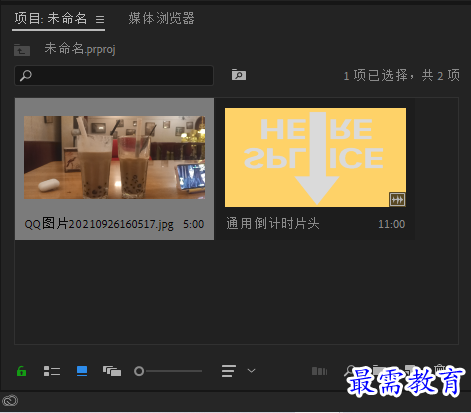
Task: Create a search bin from query icon
Action: point(239,75)
